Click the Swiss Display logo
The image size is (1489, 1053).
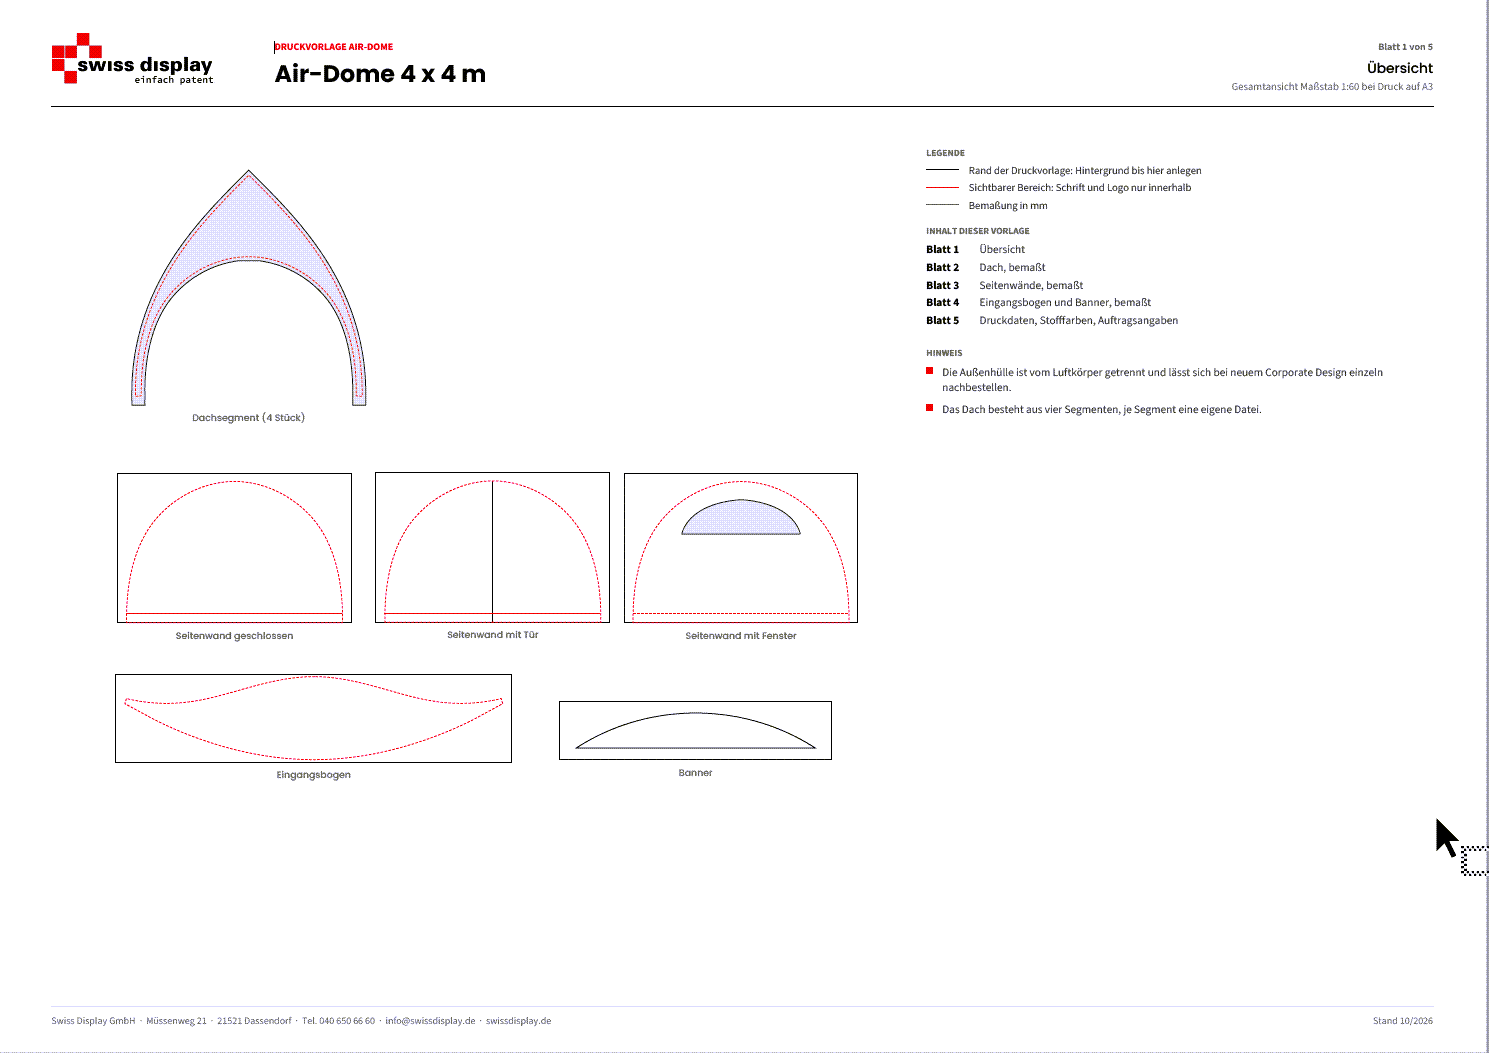point(132,59)
